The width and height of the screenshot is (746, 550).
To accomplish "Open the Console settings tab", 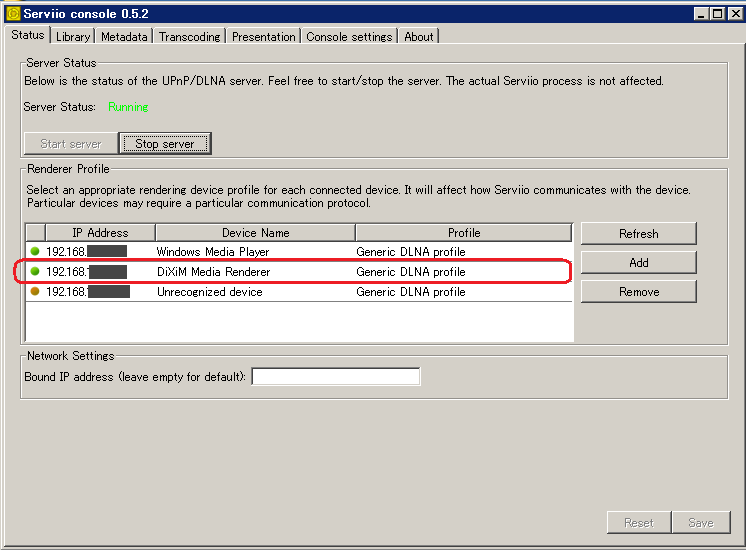I will (x=349, y=36).
